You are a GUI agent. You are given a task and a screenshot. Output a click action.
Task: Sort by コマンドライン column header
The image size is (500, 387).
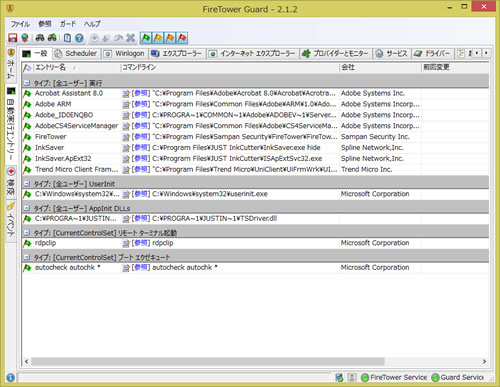pyautogui.click(x=230, y=67)
